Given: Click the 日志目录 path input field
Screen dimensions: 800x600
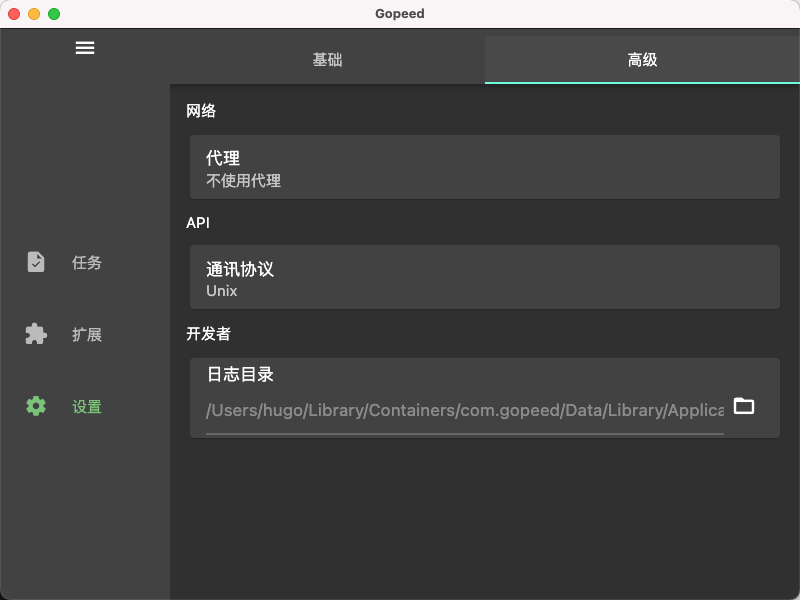Looking at the screenshot, I should tap(464, 410).
